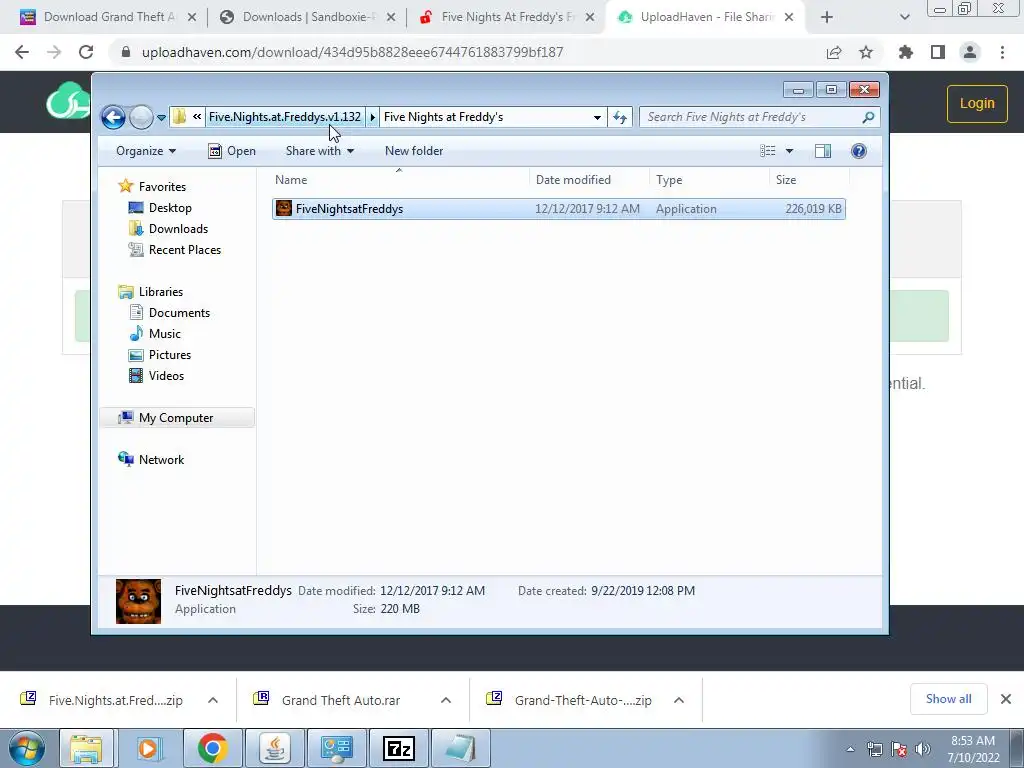Image resolution: width=1024 pixels, height=768 pixels.
Task: Click the Login button on UploadHaven
Action: (977, 103)
